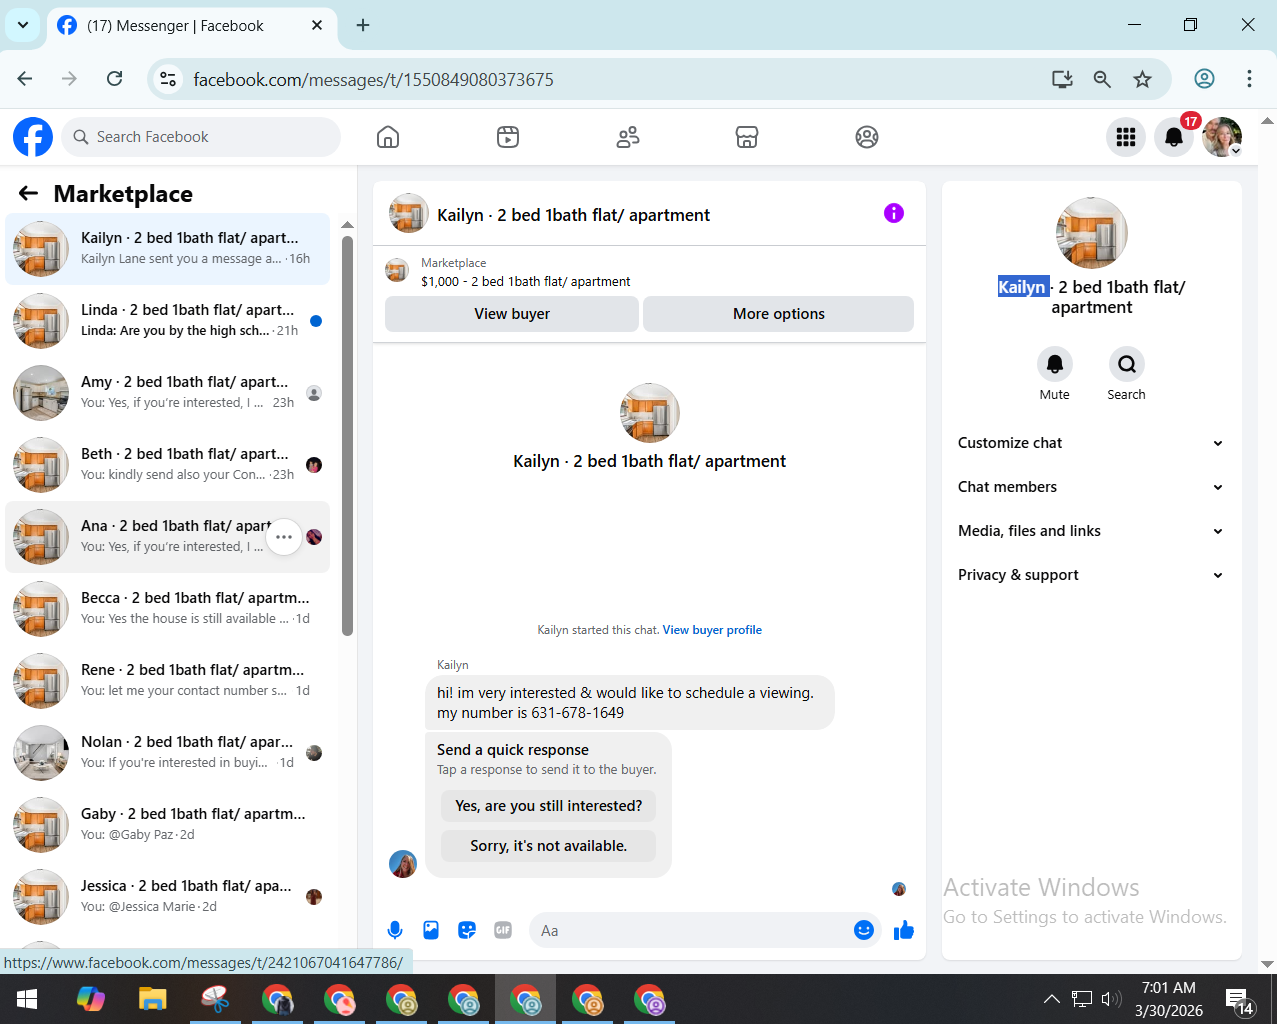1277x1024 pixels.
Task: Open Kailyn conversation in chat list
Action: click(x=167, y=249)
